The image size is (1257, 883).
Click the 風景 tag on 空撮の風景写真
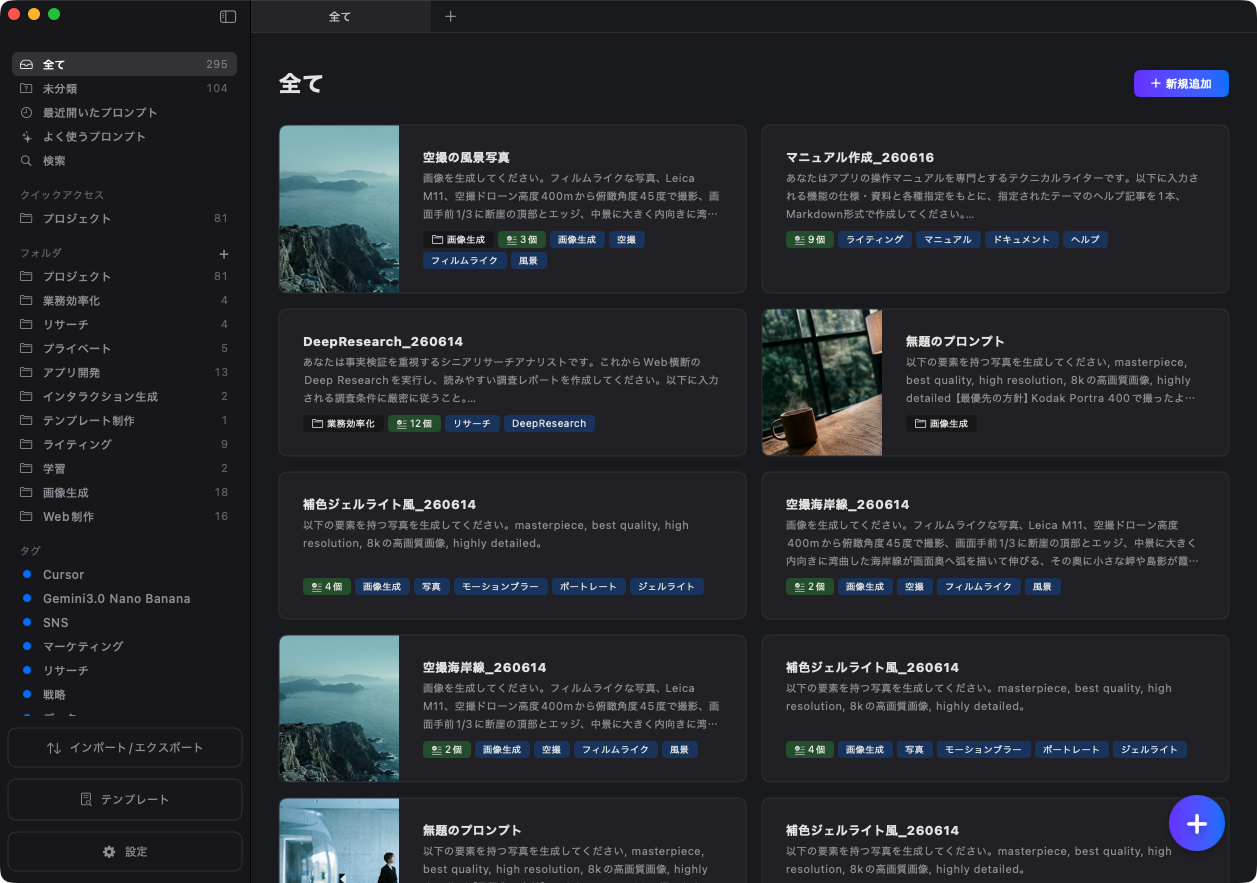pyautogui.click(x=529, y=261)
